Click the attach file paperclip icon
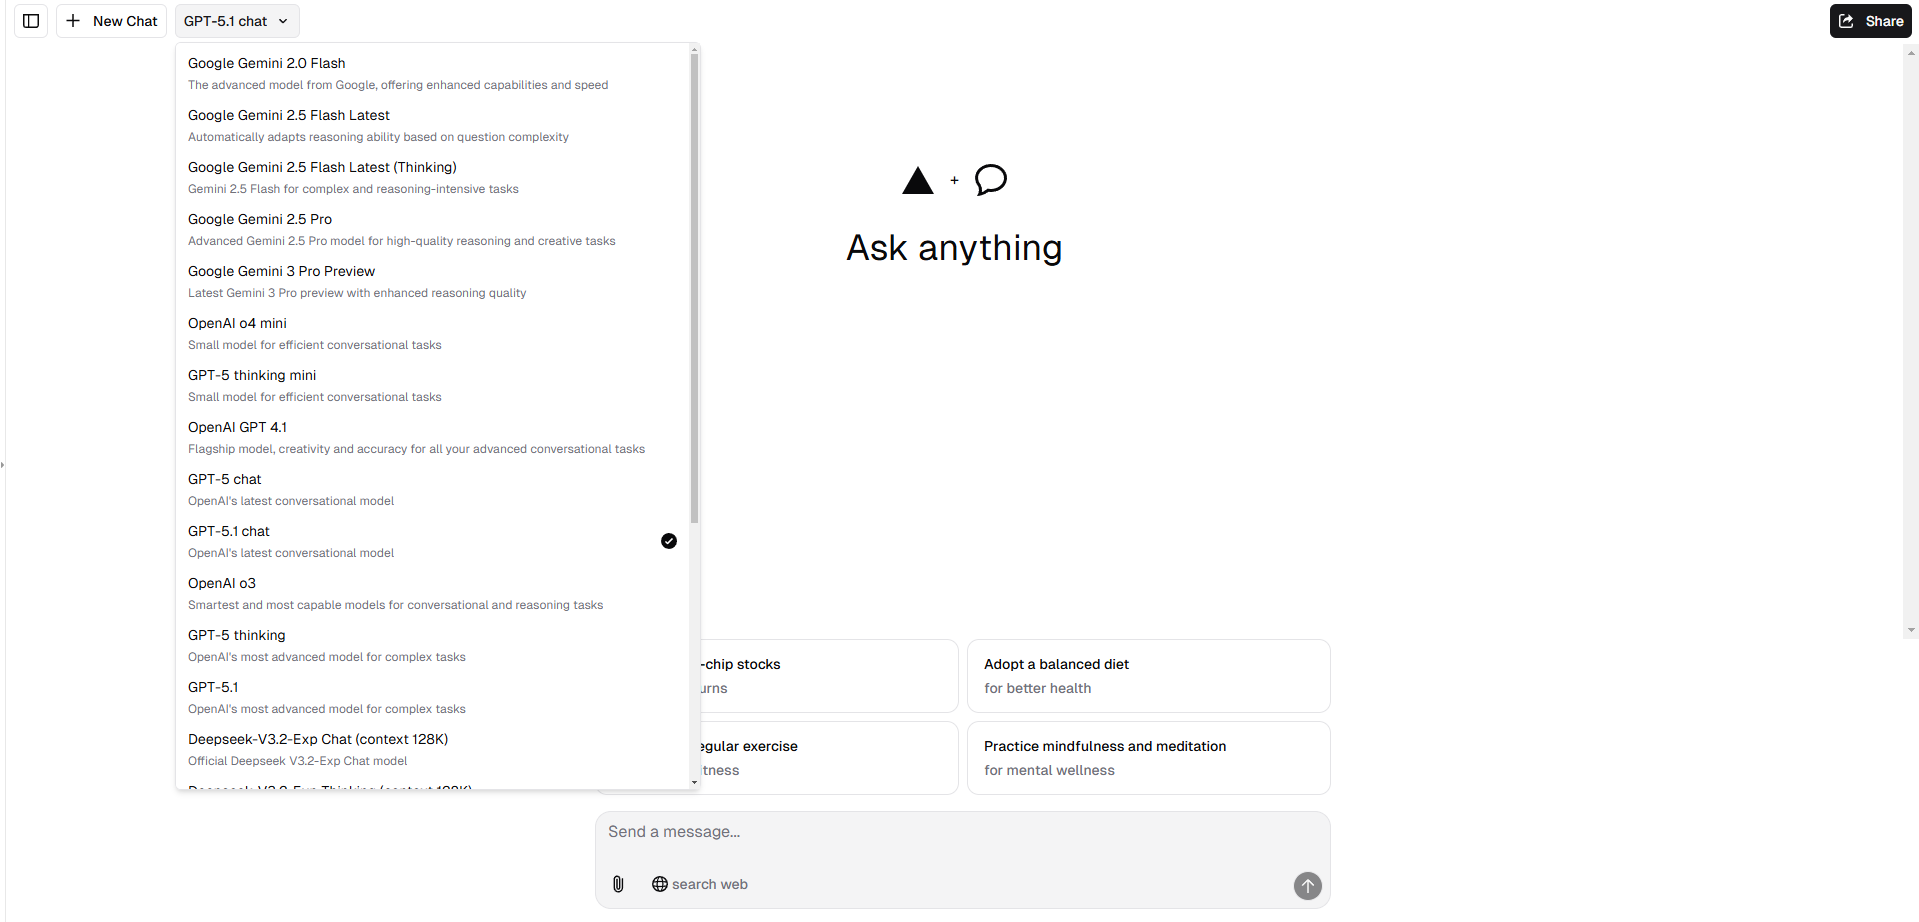Viewport: 1919px width, 922px height. click(618, 884)
